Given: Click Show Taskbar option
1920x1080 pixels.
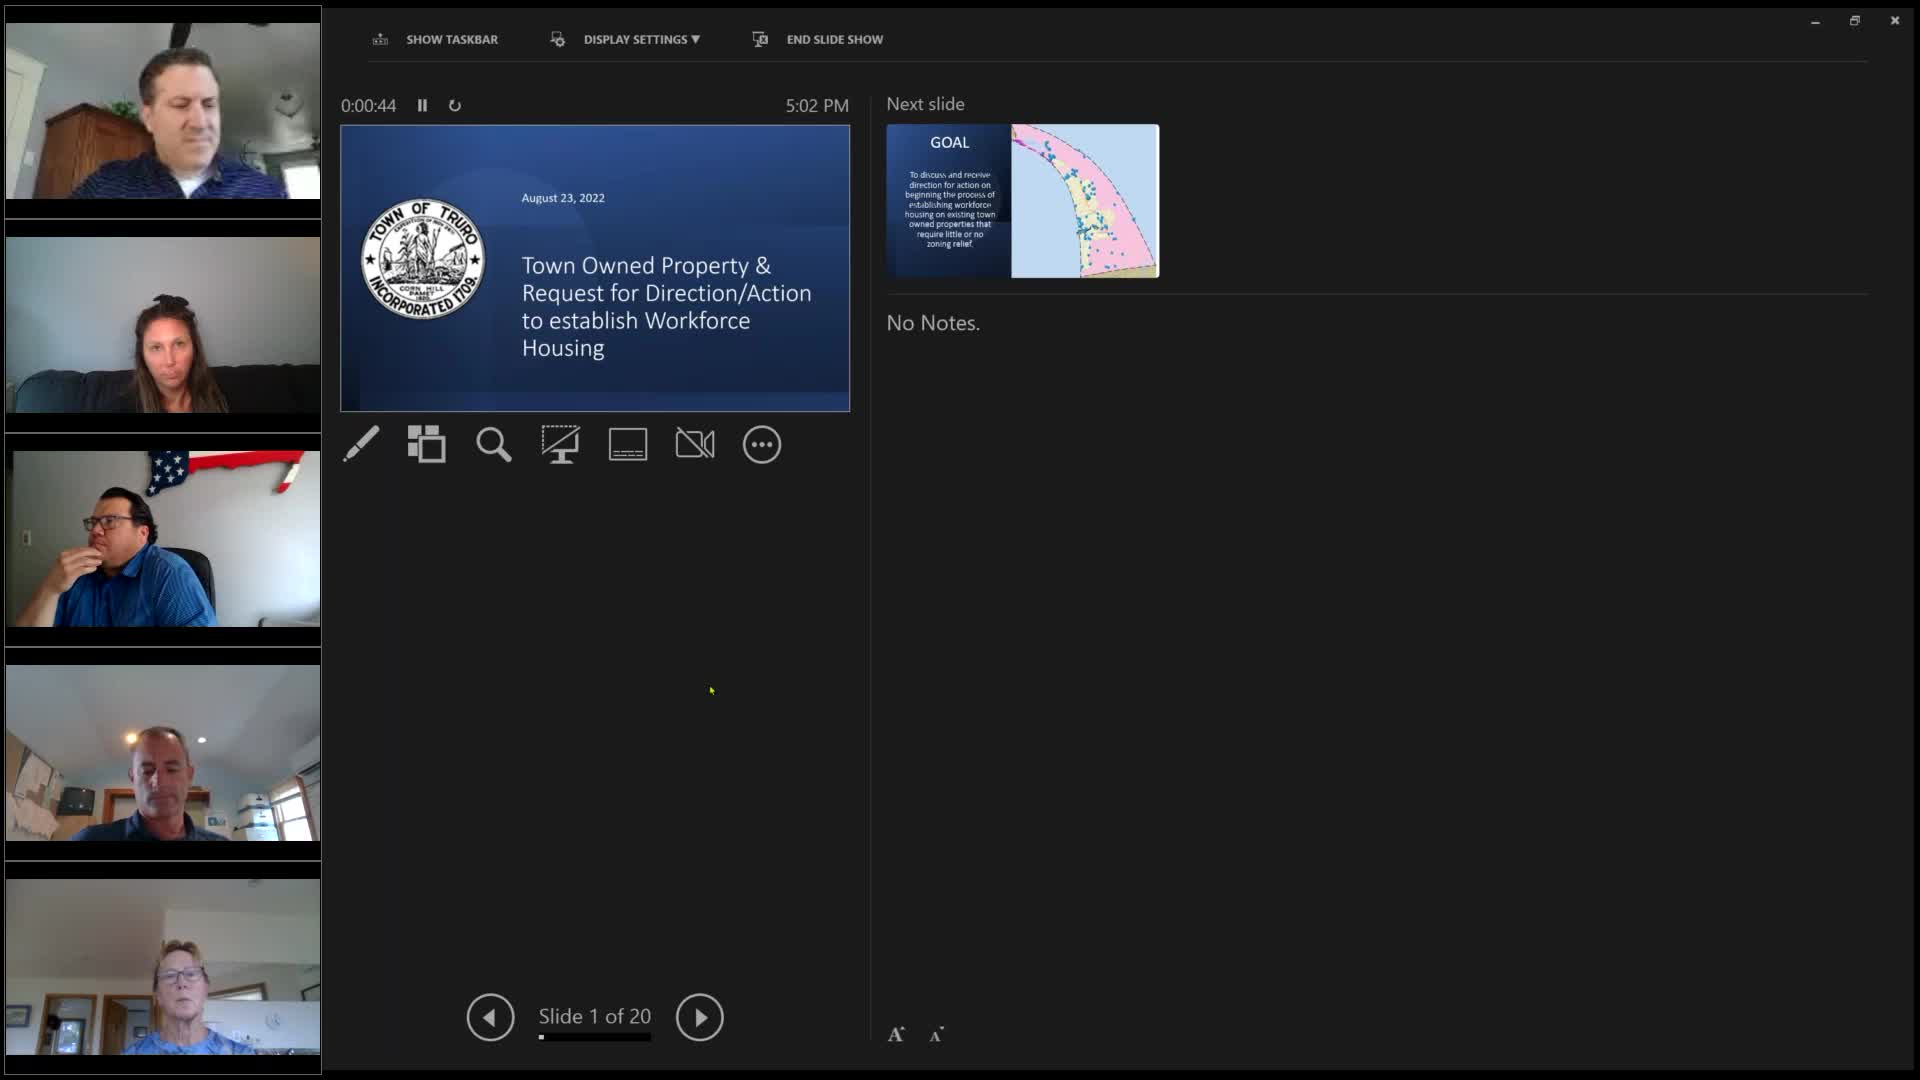Looking at the screenshot, I should click(450, 39).
